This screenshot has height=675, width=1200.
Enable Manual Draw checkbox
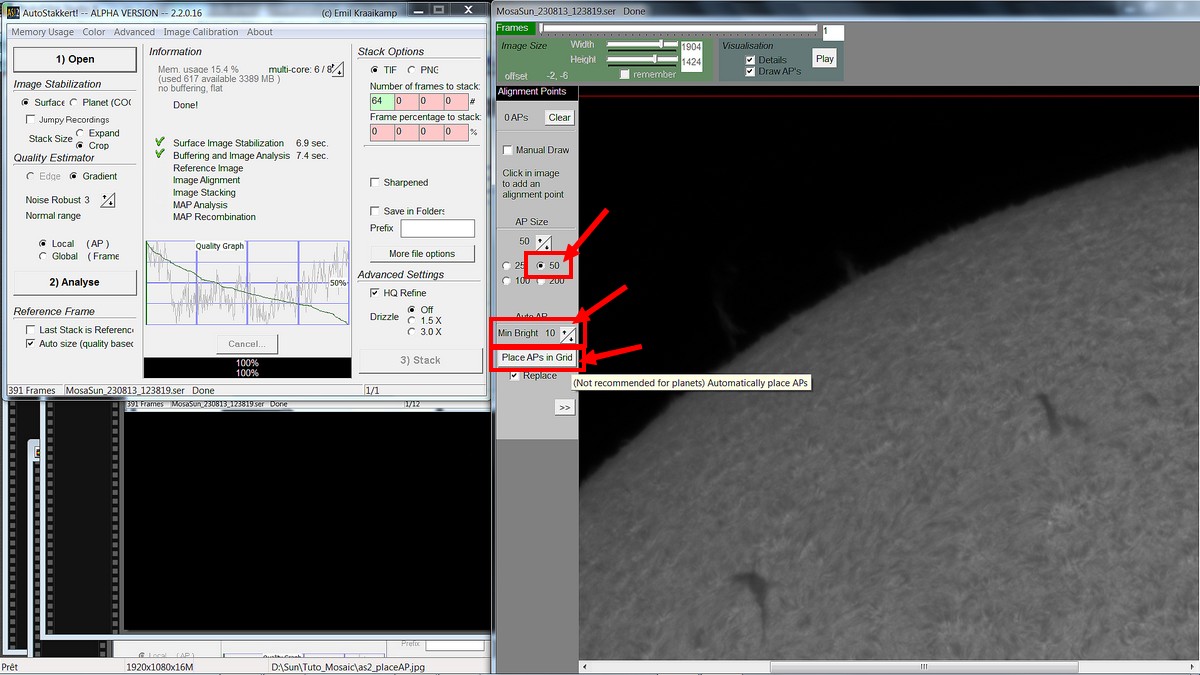(x=536, y=150)
